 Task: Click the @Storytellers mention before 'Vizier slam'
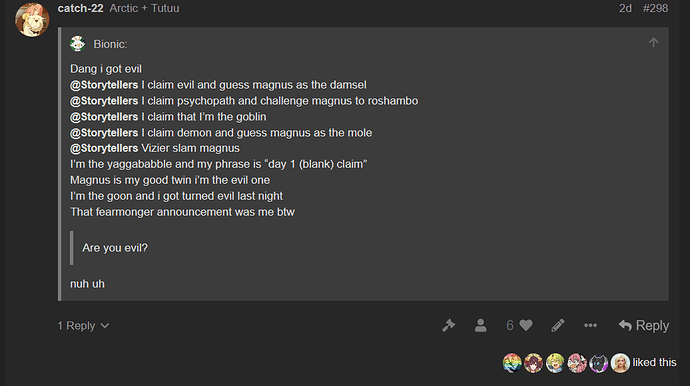(x=104, y=148)
